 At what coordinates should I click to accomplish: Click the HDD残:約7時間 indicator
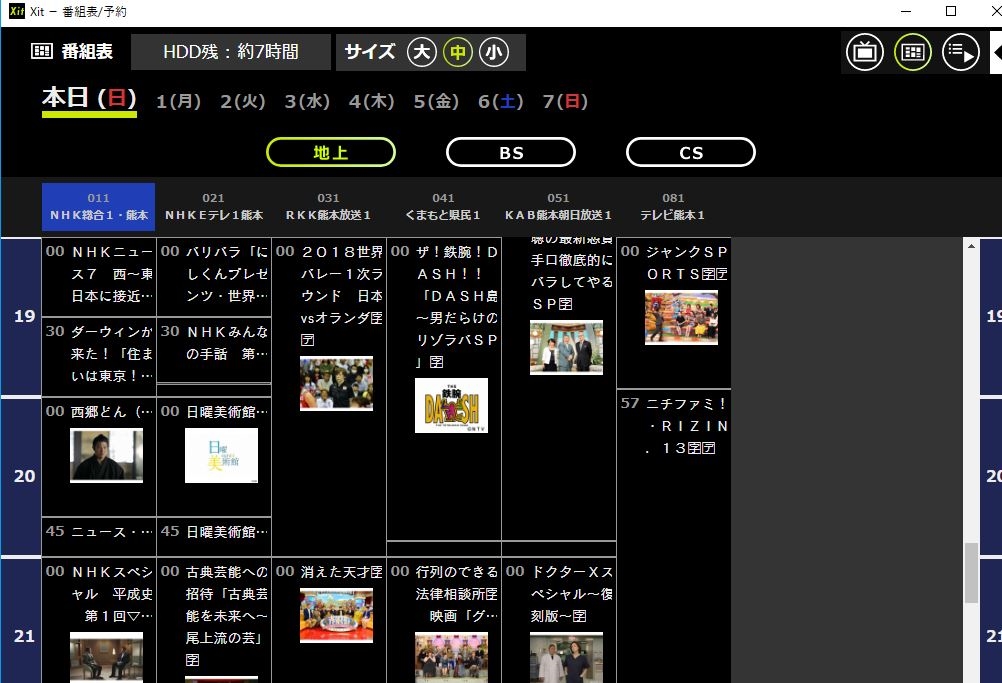click(231, 52)
